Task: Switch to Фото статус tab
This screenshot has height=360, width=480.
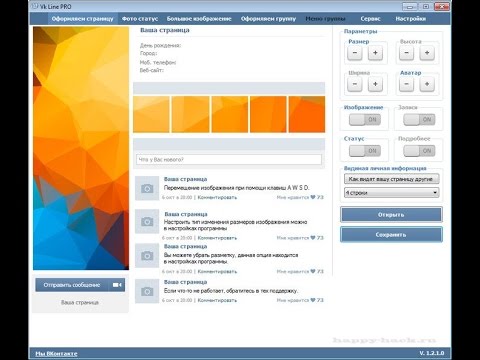Action: (x=140, y=19)
